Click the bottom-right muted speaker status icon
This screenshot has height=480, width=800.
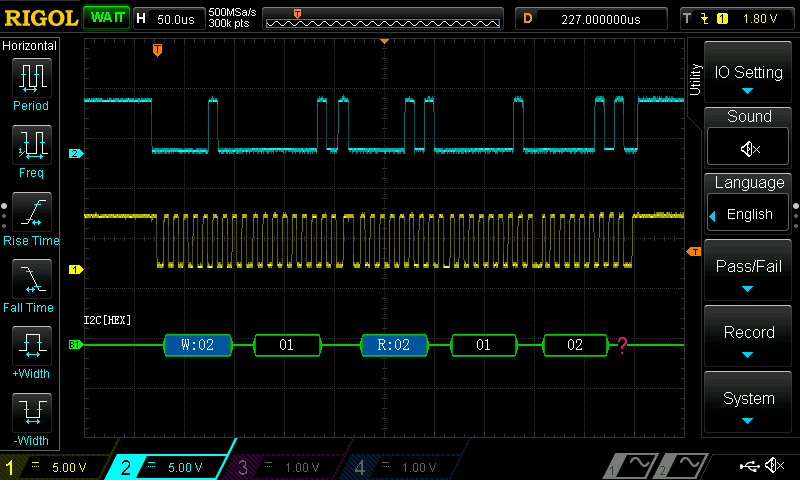point(774,465)
